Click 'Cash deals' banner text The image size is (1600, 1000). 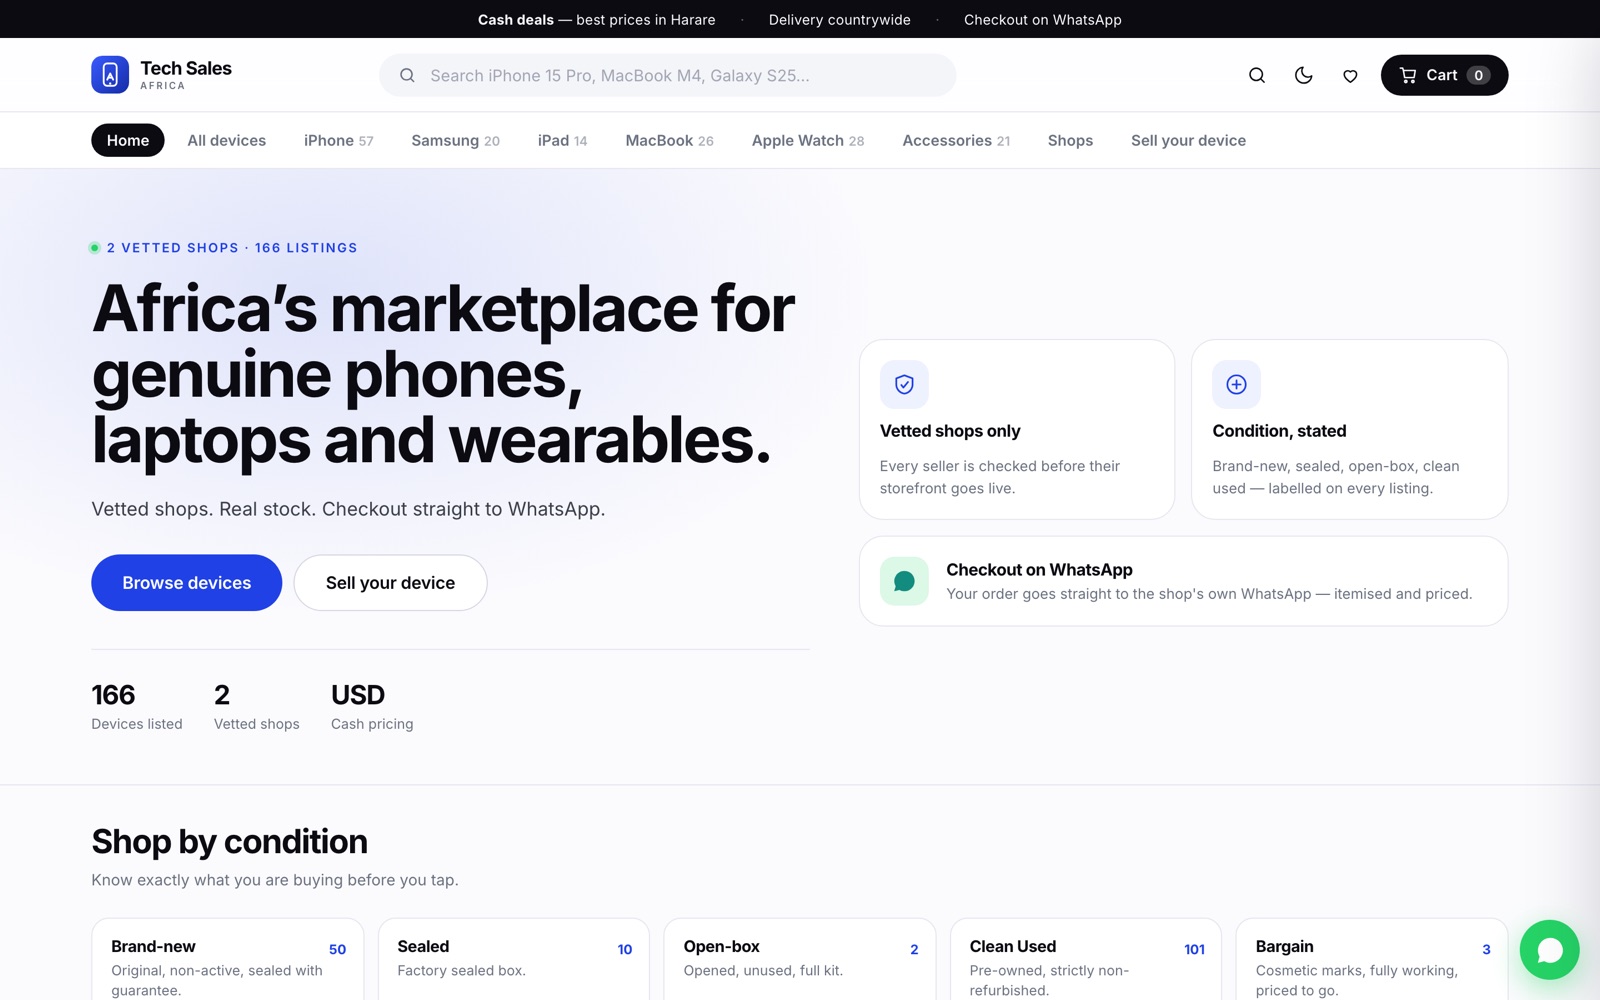tap(515, 19)
